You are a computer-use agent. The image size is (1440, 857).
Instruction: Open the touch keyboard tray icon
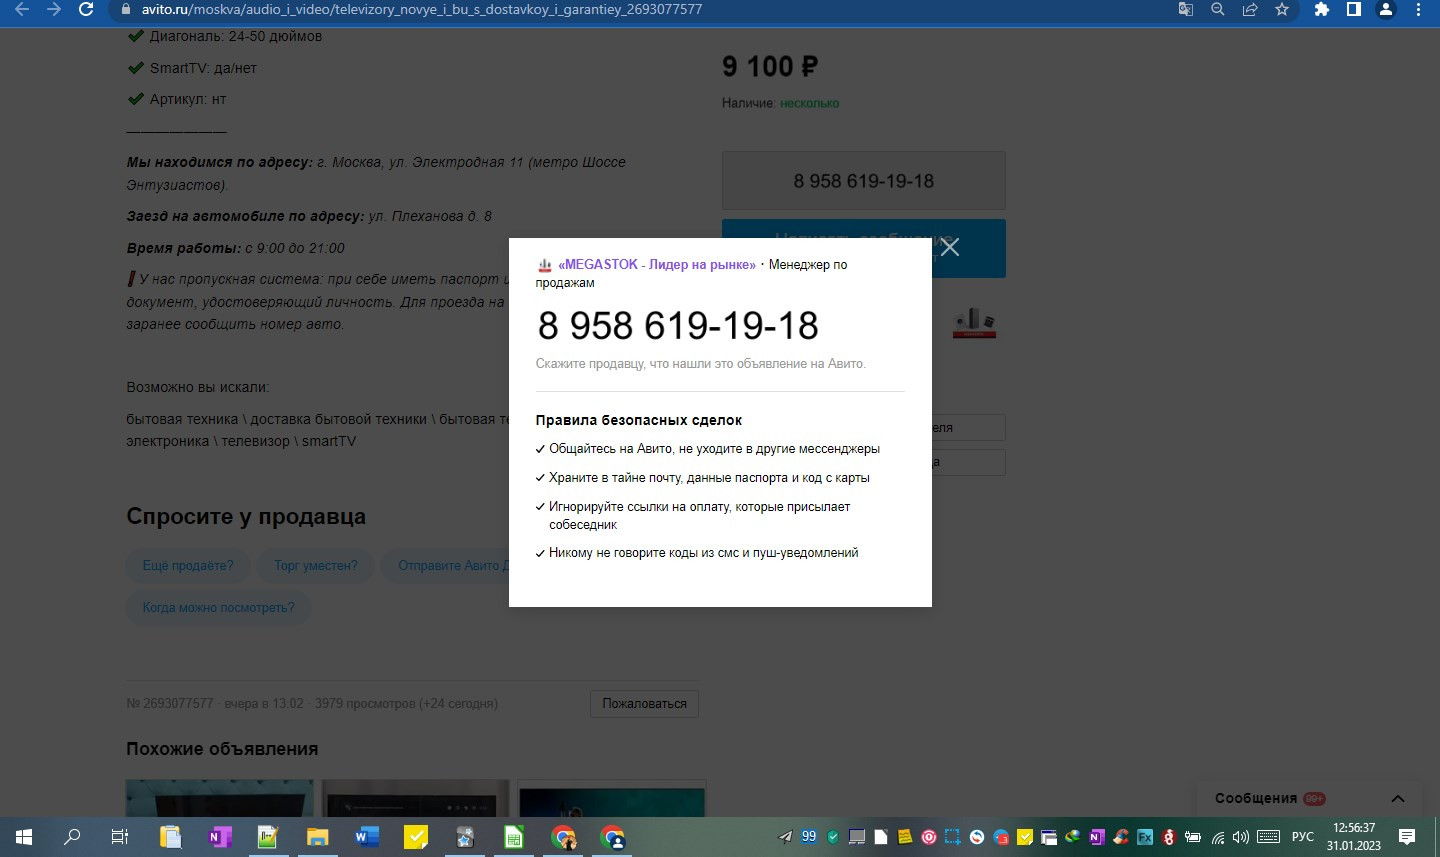pyautogui.click(x=1269, y=837)
